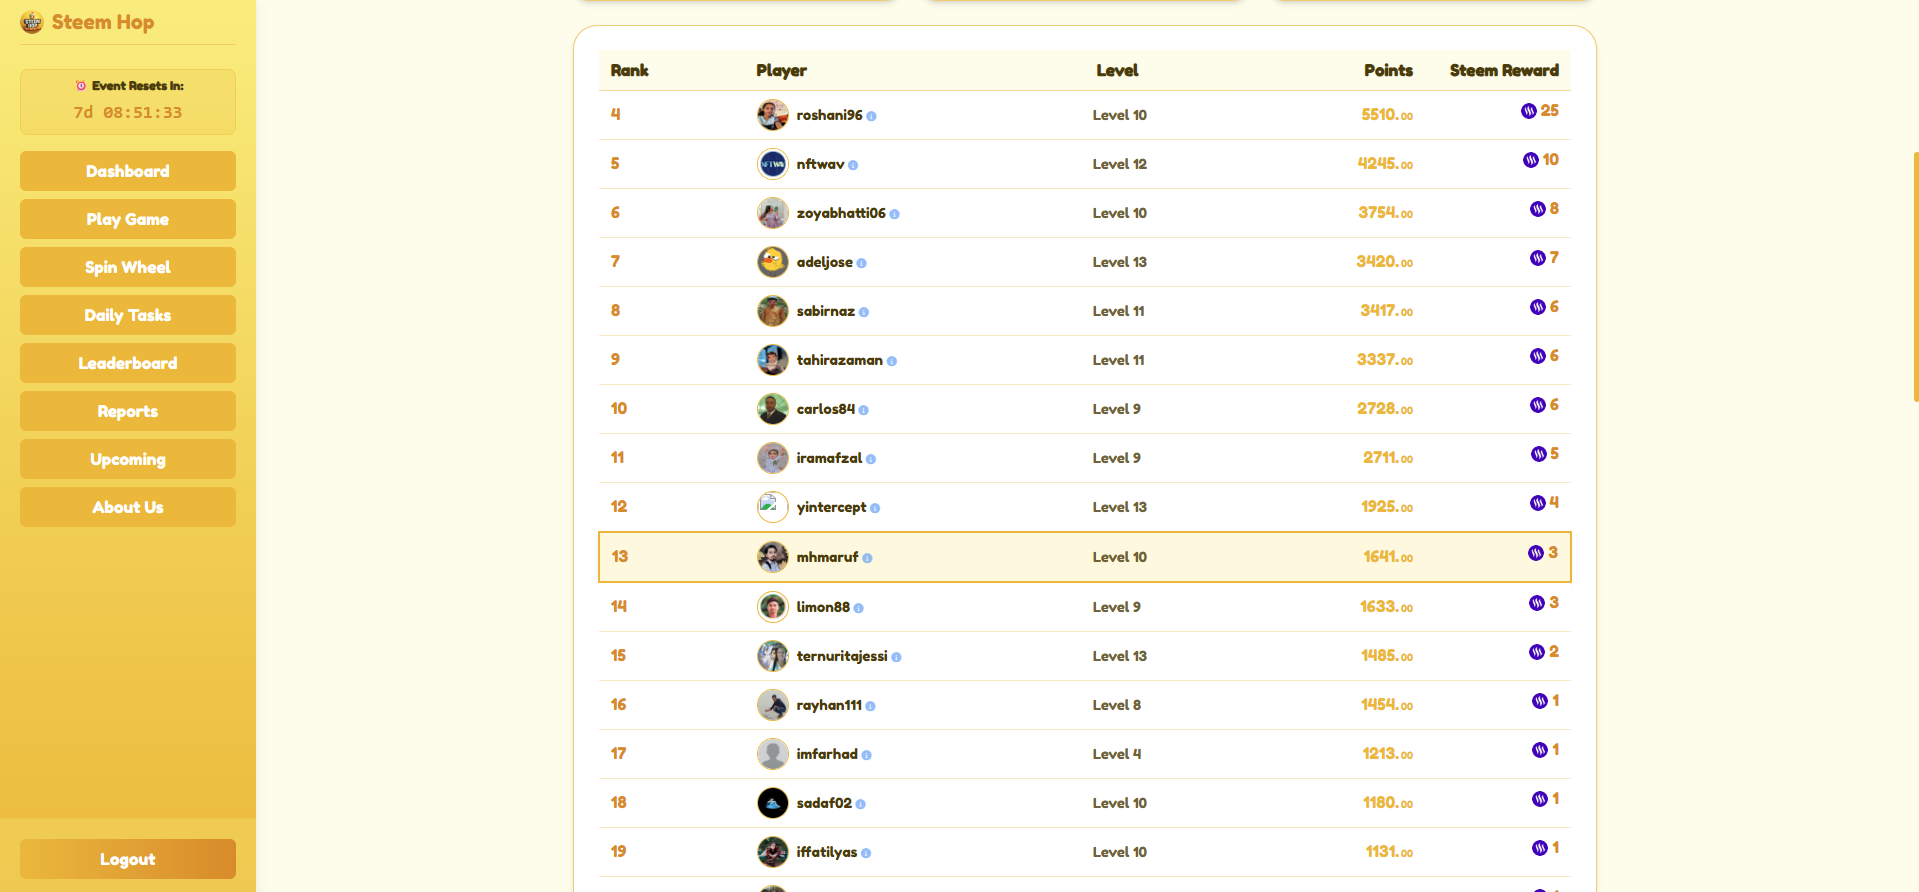Open player name adeljose
Viewport: 1919px width, 892px height.
[x=825, y=262]
